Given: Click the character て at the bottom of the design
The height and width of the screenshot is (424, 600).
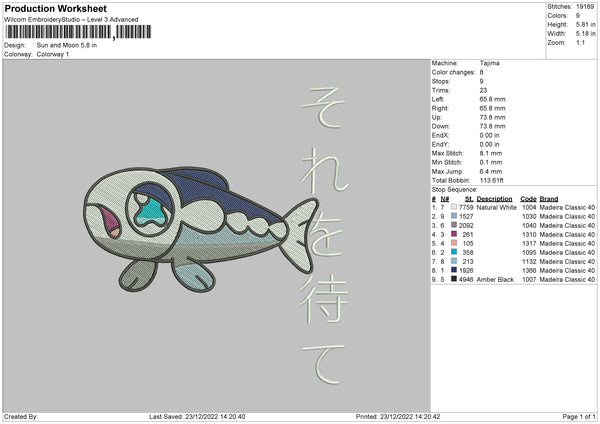Looking at the screenshot, I should pyautogui.click(x=324, y=364).
